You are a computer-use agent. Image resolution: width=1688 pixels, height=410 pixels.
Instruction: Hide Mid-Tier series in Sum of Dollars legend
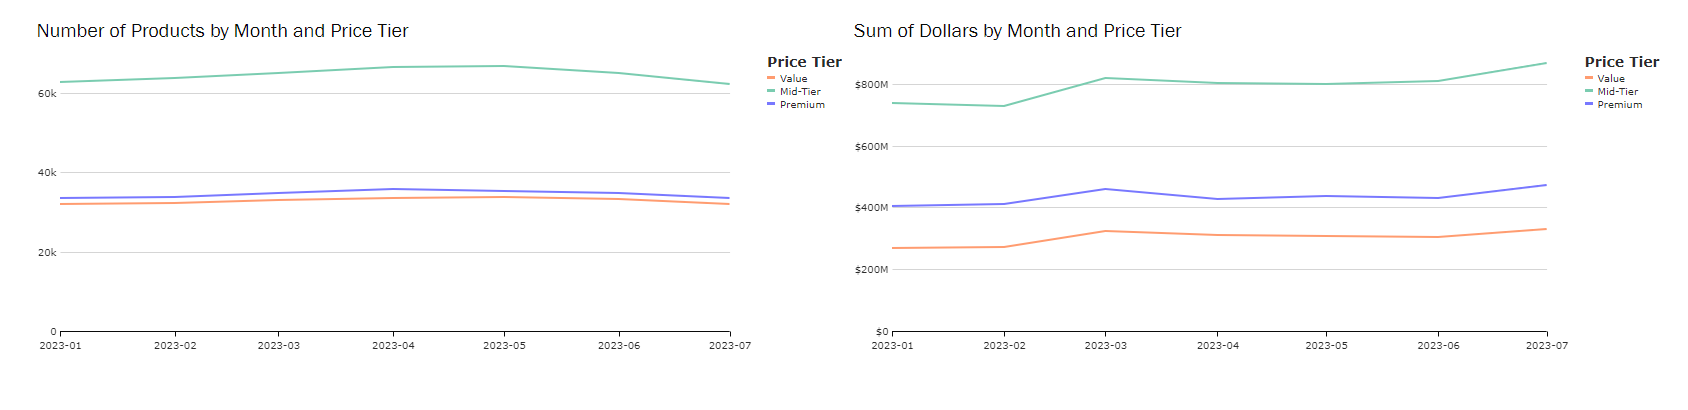[x=1617, y=92]
